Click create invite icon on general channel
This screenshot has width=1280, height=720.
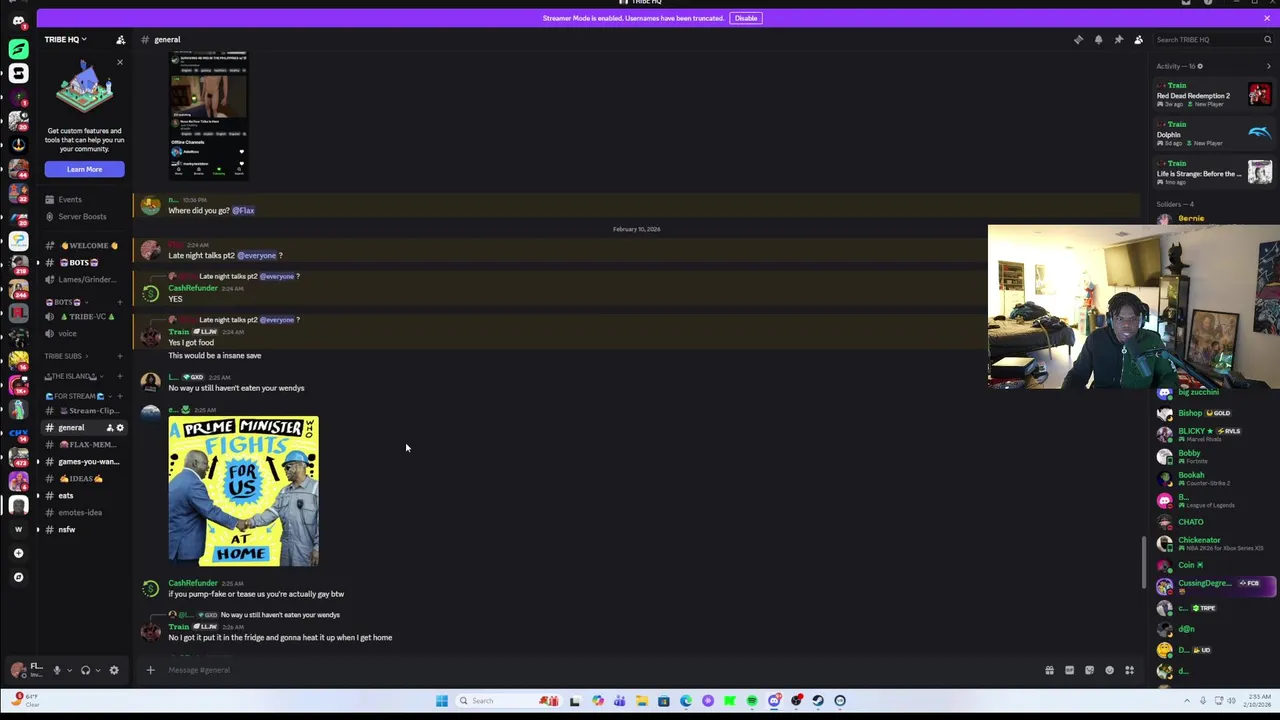pos(110,428)
